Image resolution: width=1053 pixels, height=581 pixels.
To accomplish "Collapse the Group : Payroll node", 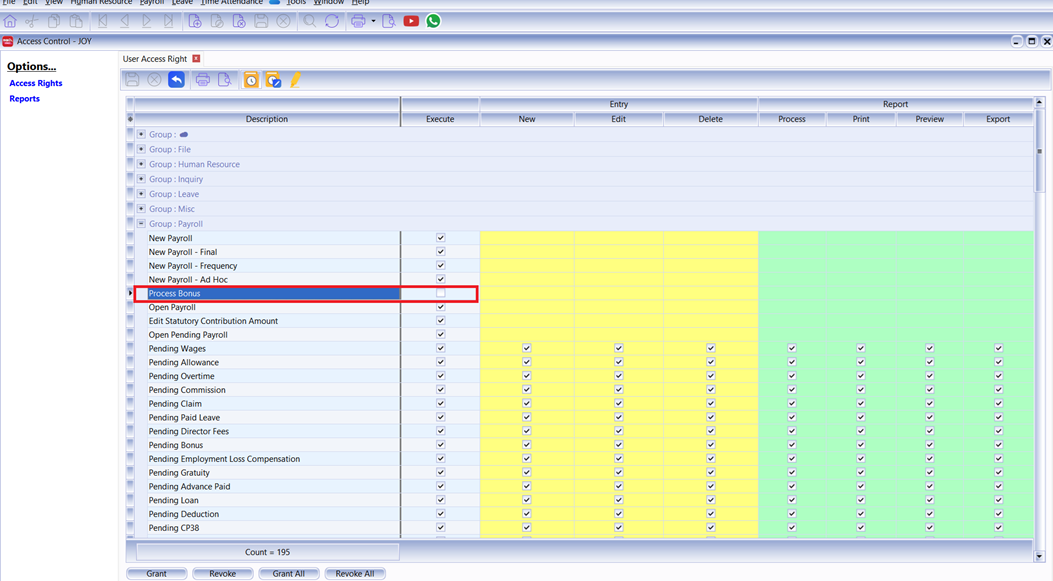I will [141, 224].
